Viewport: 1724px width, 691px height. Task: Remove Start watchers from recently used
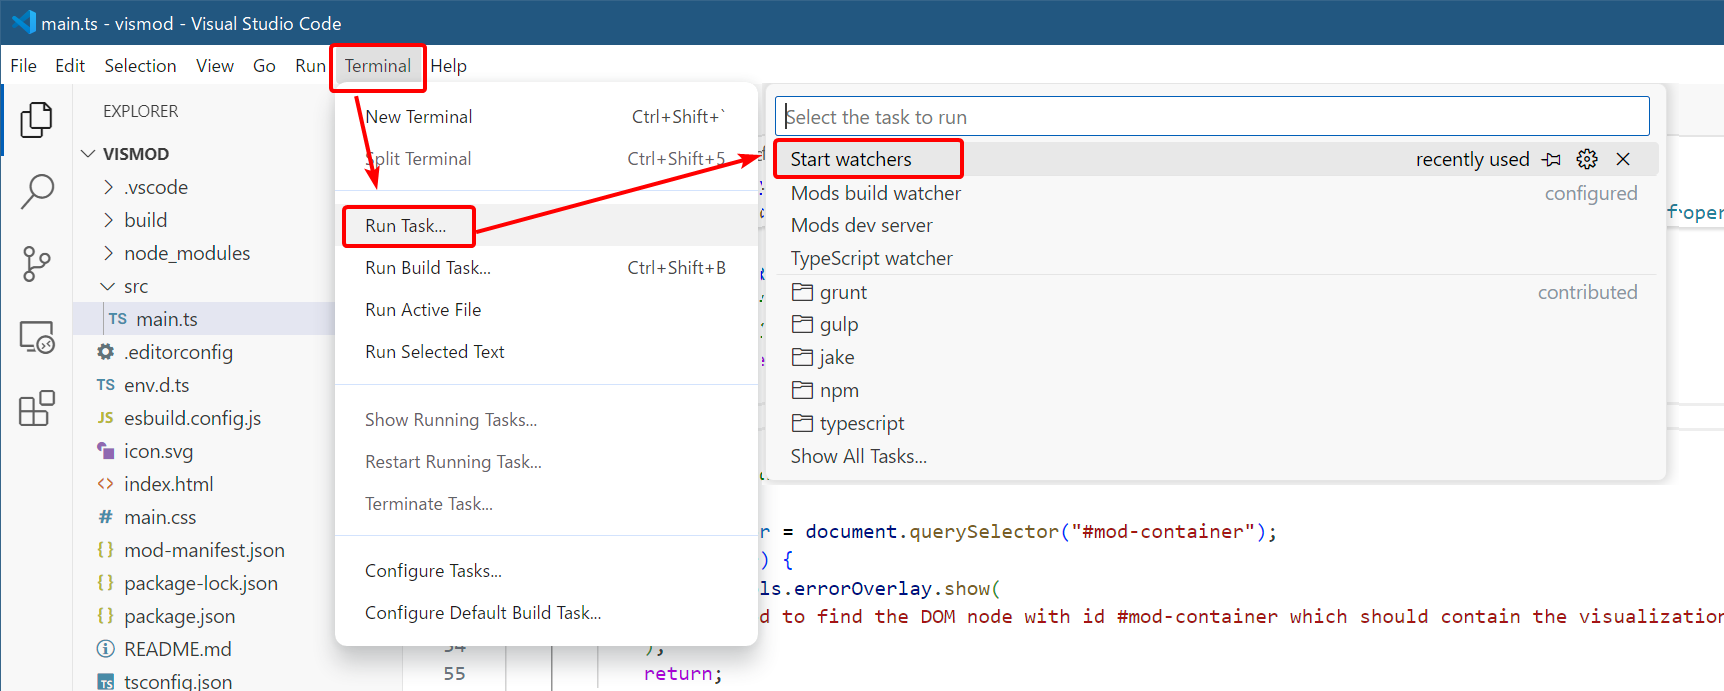[1623, 159]
